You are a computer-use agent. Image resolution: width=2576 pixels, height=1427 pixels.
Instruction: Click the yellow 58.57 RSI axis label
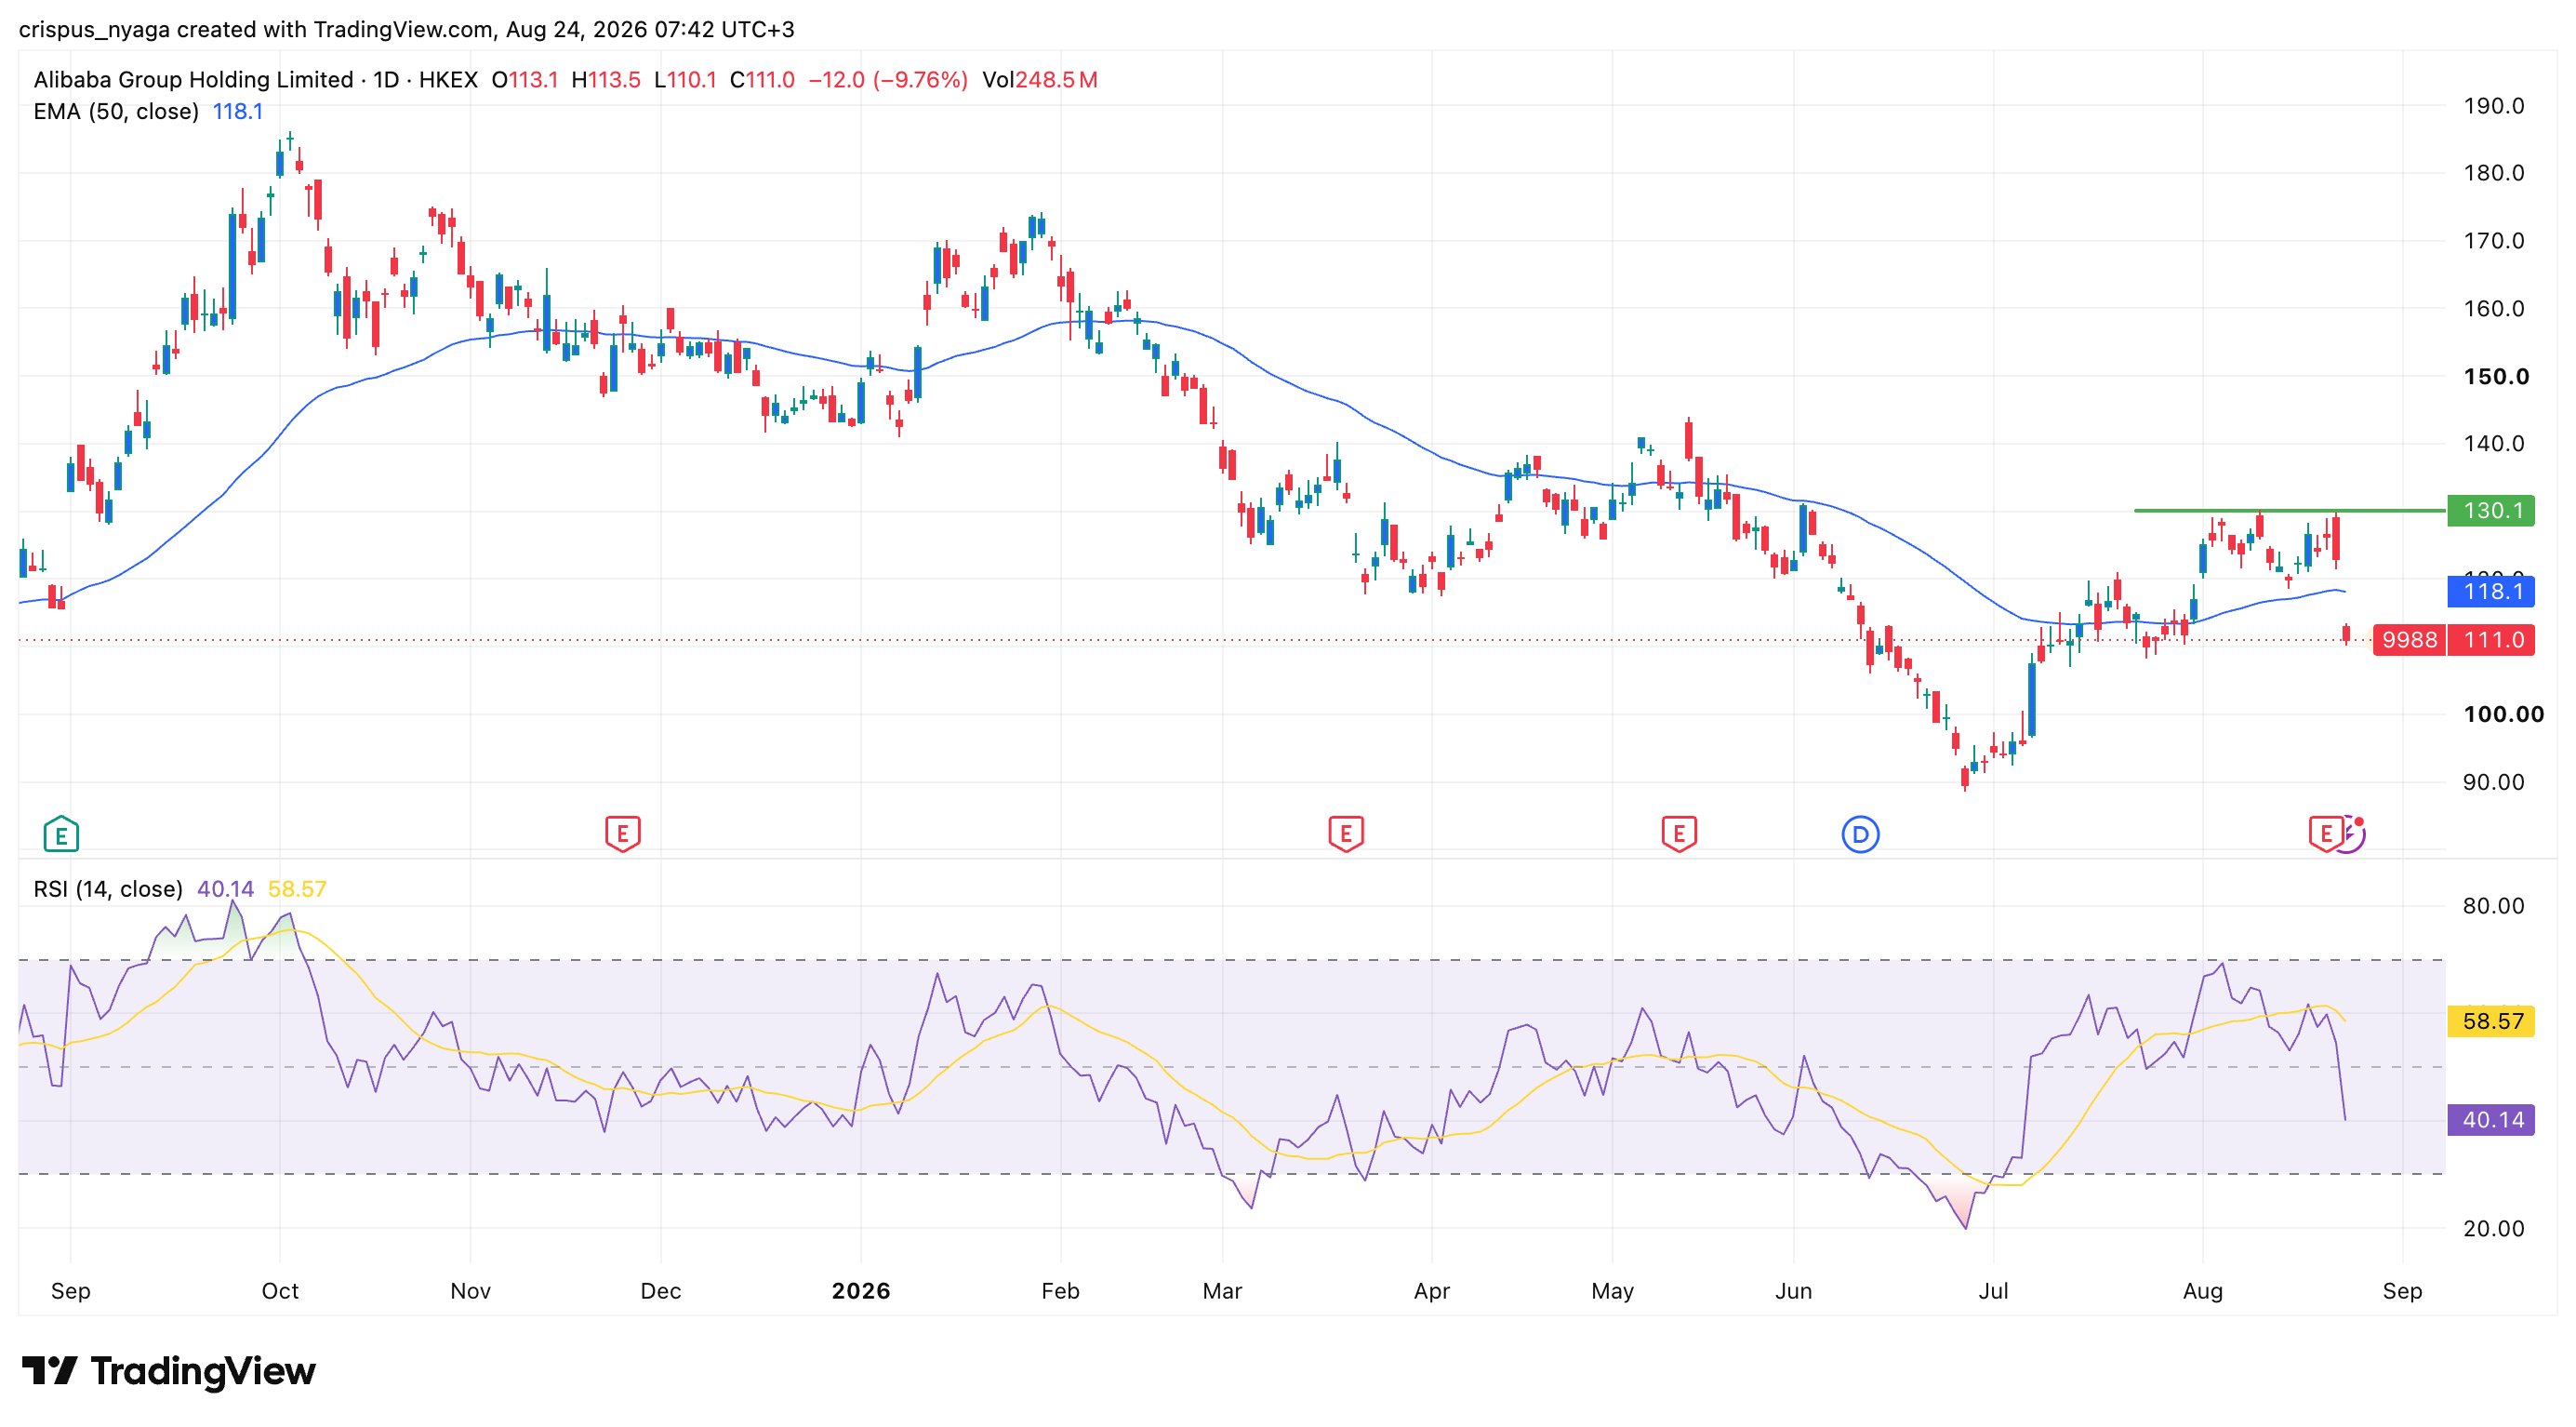(2491, 1021)
